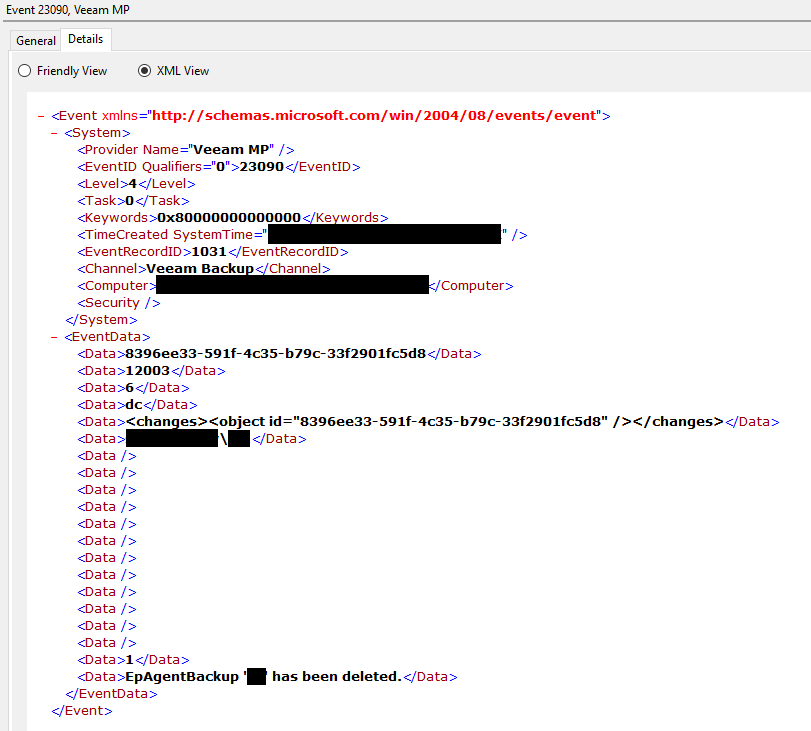
Task: Click the changes object id Data line
Action: (424, 422)
